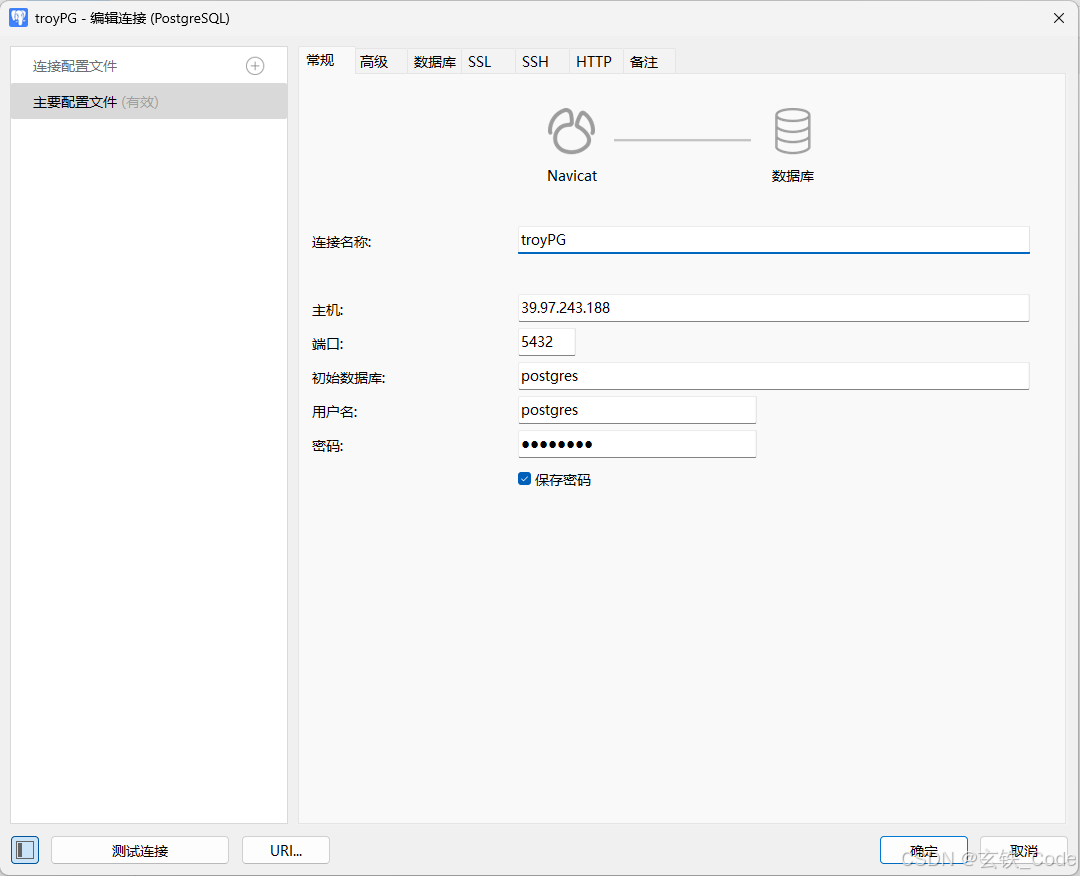Click the 主机 field with 39.97.243.188
Screen dimensions: 1080x876
tap(773, 308)
